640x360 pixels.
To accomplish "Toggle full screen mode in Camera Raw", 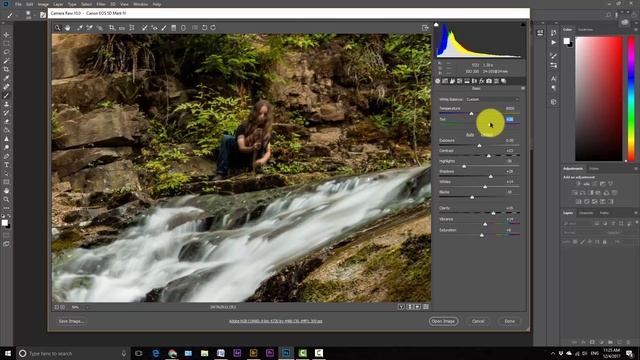I will click(425, 28).
